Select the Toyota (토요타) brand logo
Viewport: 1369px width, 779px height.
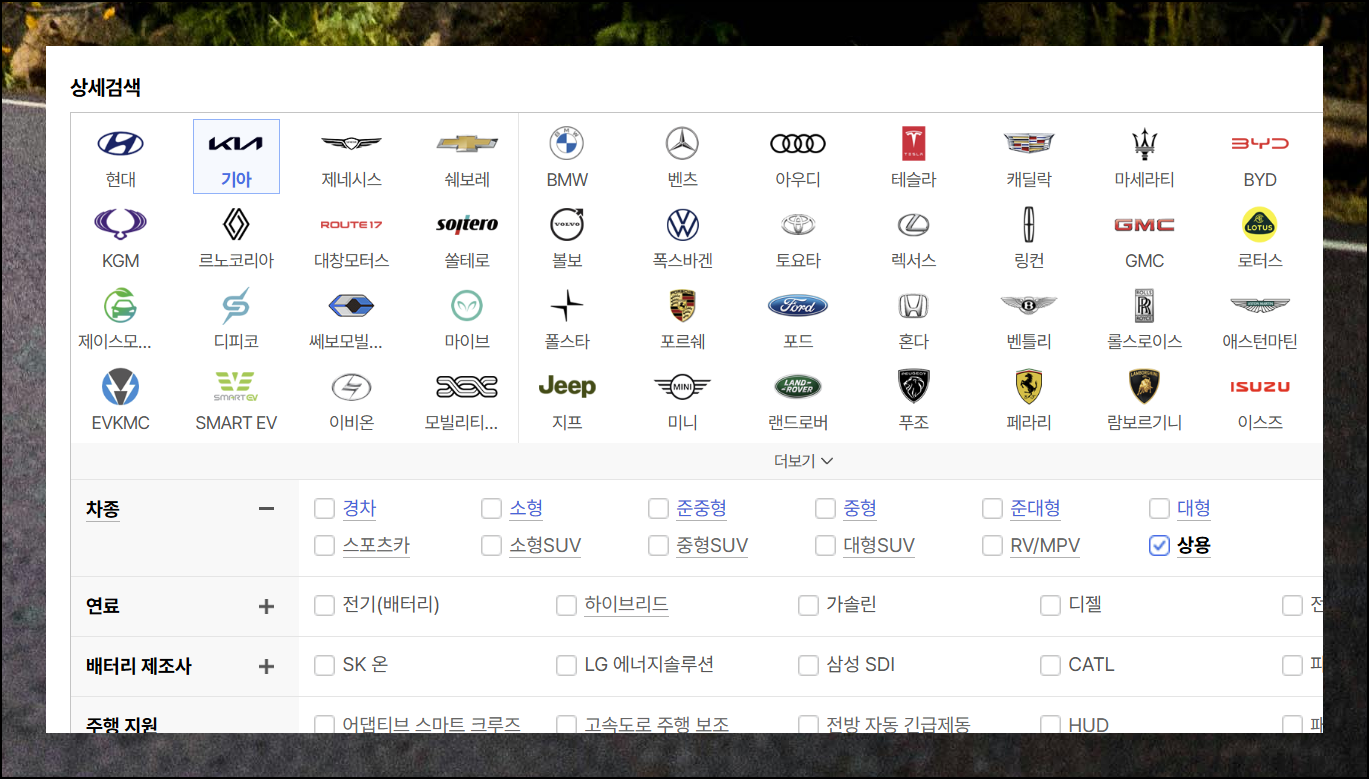point(798,224)
